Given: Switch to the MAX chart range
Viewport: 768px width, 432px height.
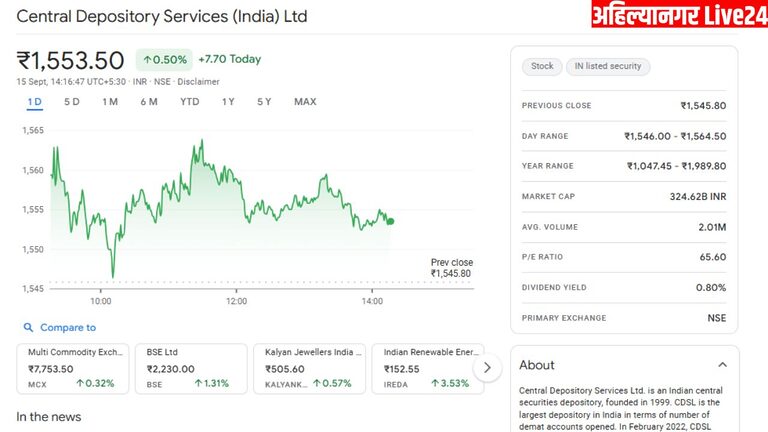Looking at the screenshot, I should [x=305, y=102].
